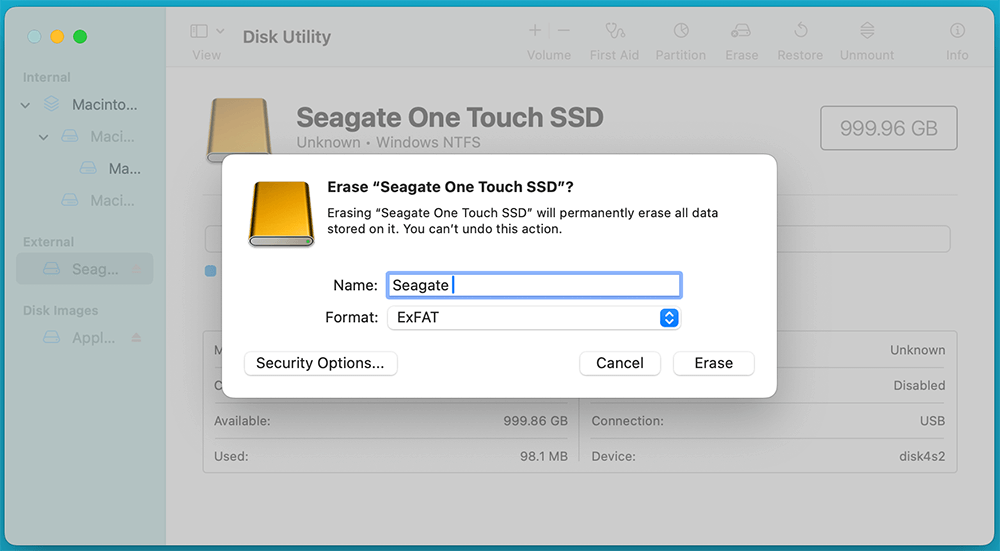Run First Aid from the stethoscope icon
This screenshot has width=1000, height=551.
[x=614, y=30]
